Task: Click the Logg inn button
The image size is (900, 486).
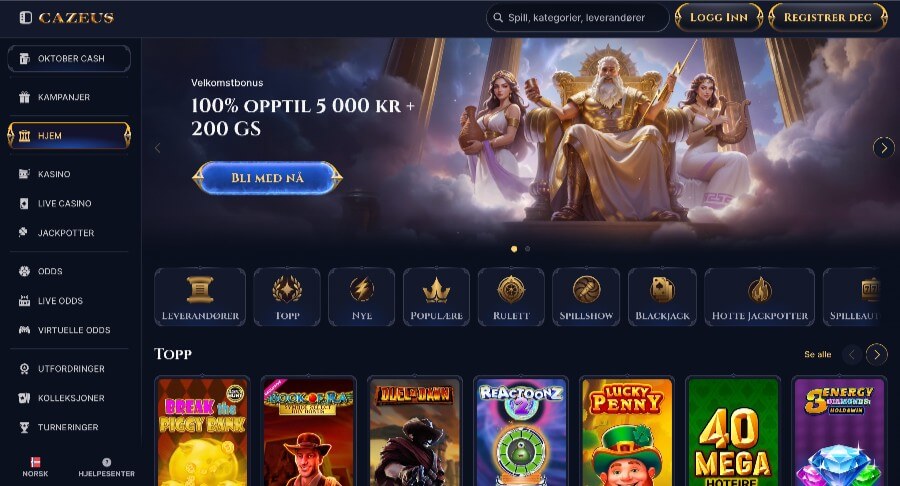Action: [719, 18]
